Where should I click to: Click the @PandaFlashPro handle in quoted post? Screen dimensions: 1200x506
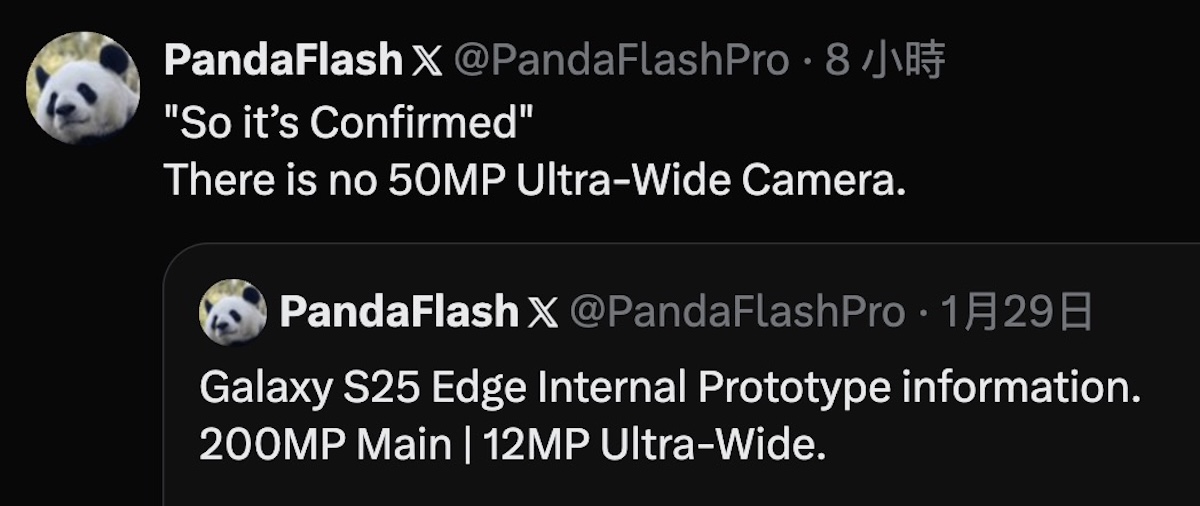pyautogui.click(x=737, y=313)
